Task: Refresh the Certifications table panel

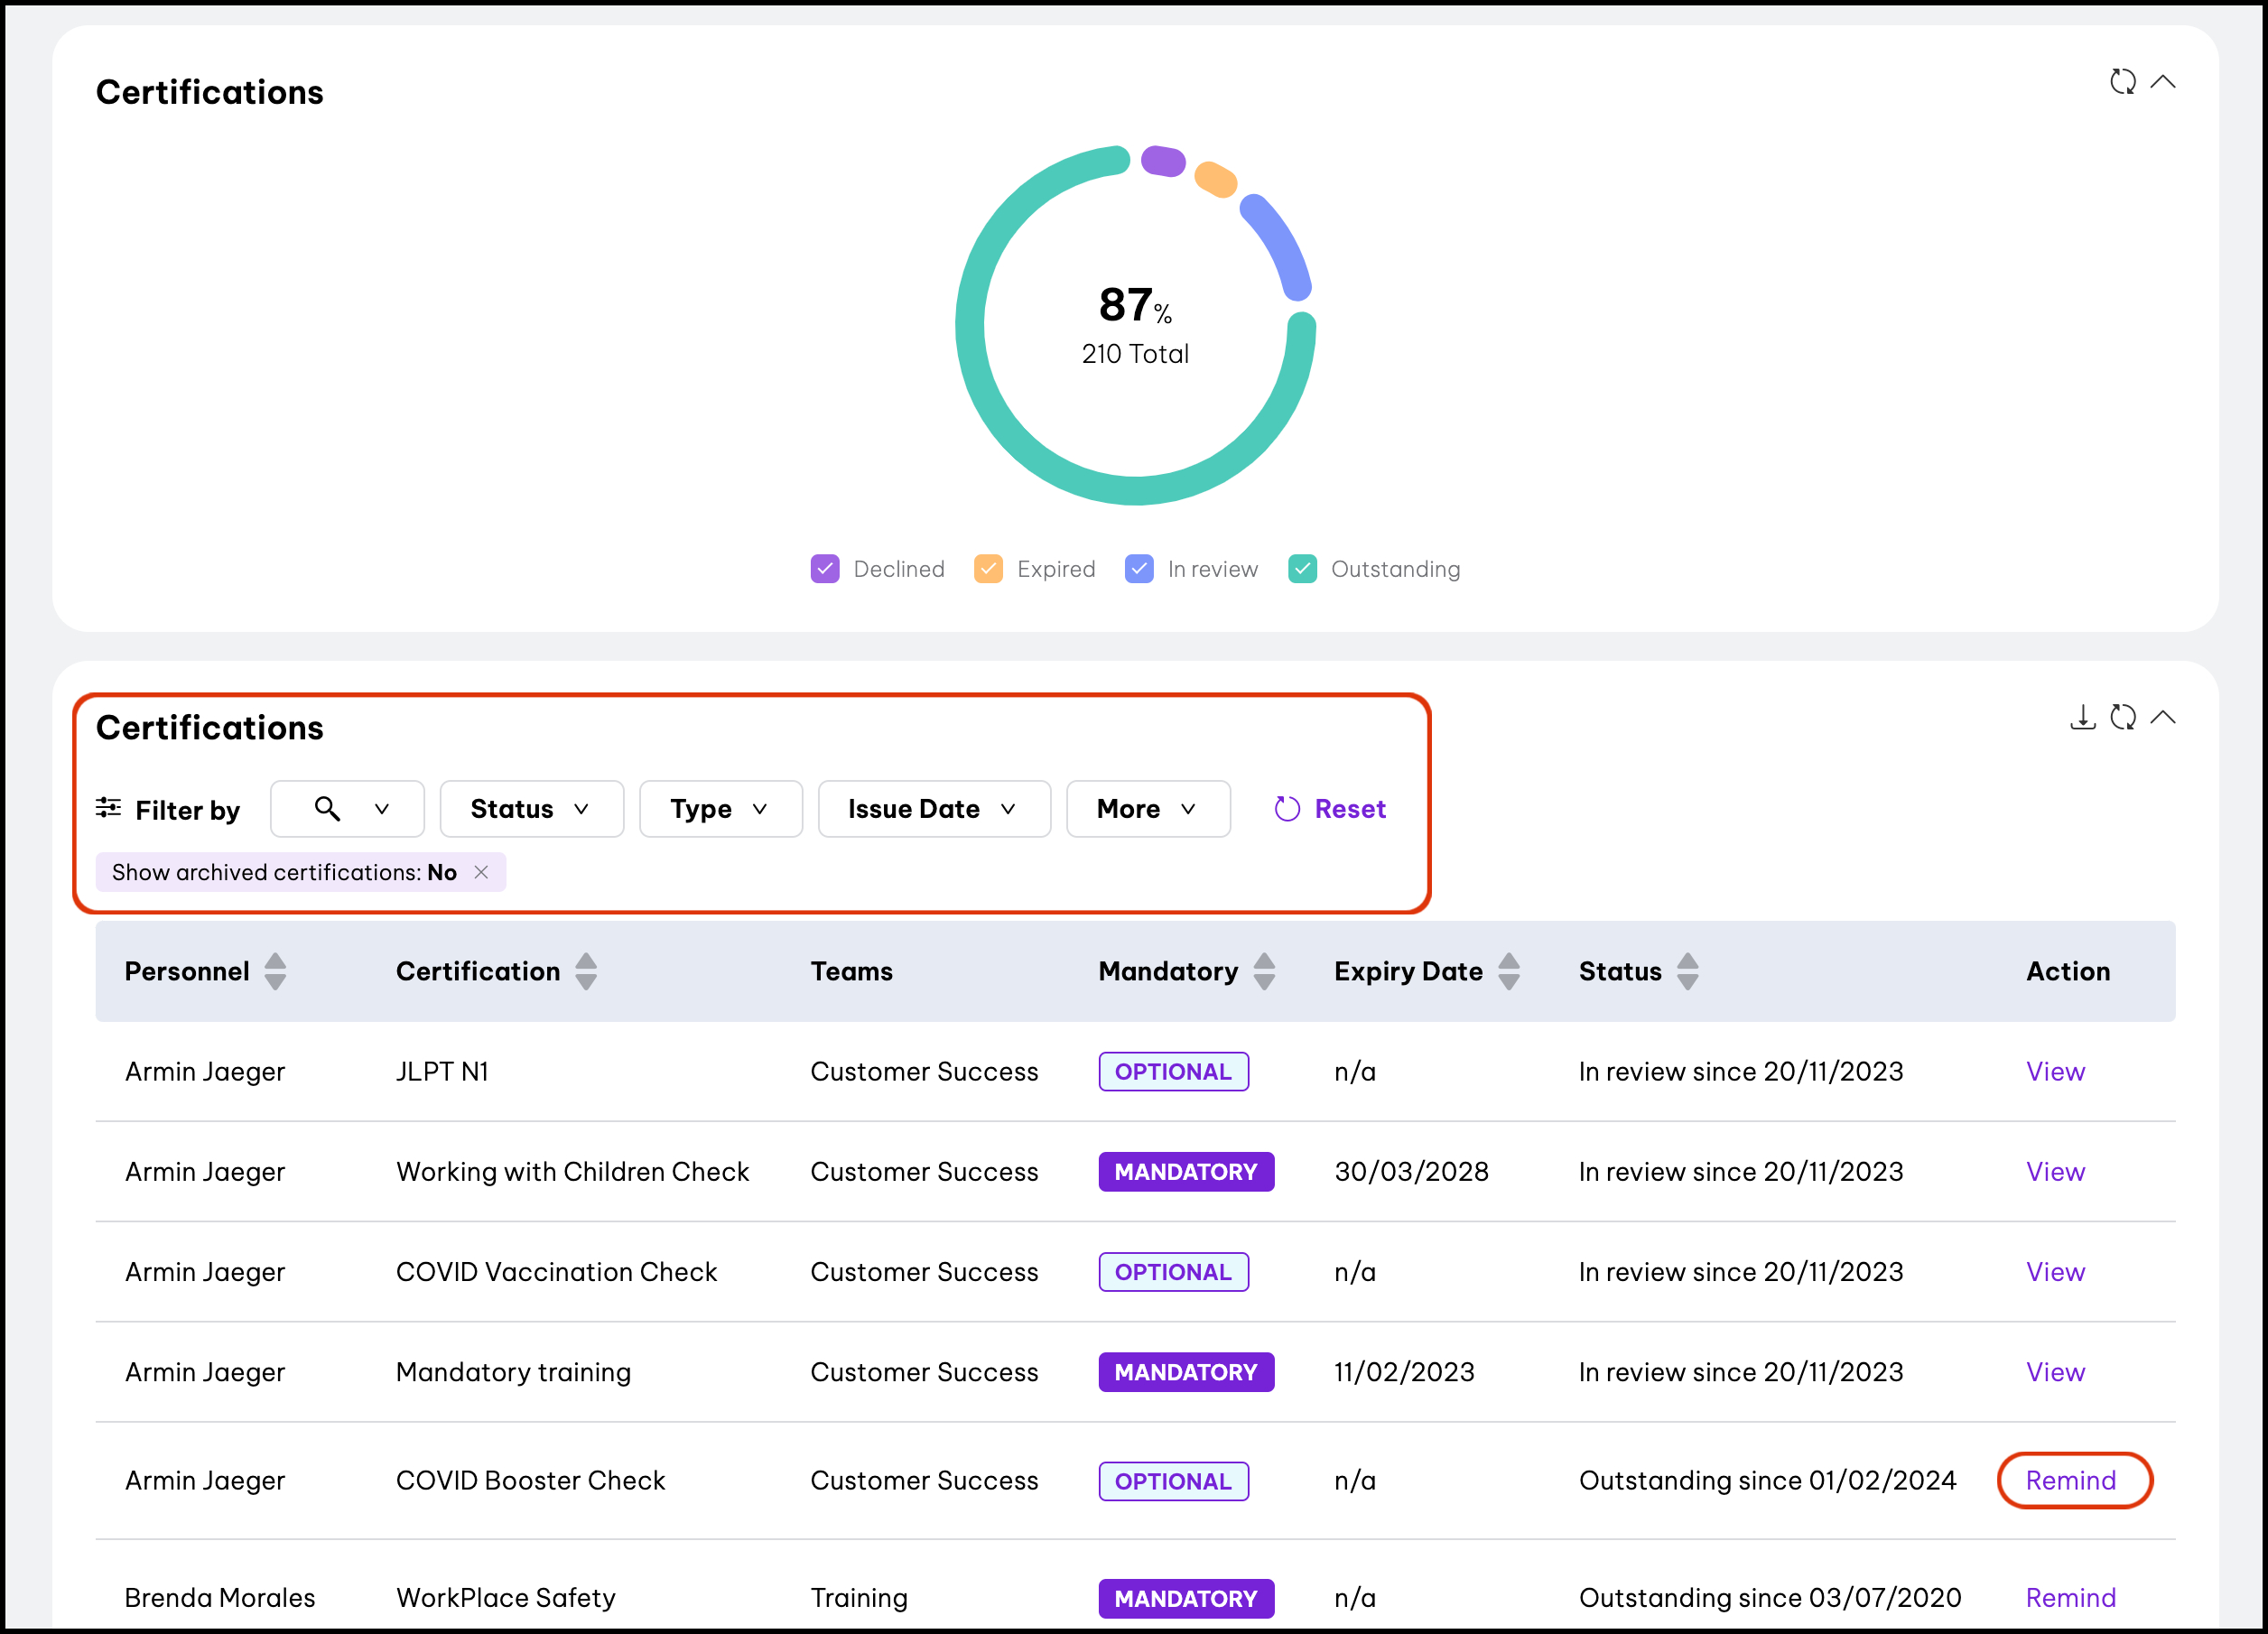Action: tap(2122, 717)
